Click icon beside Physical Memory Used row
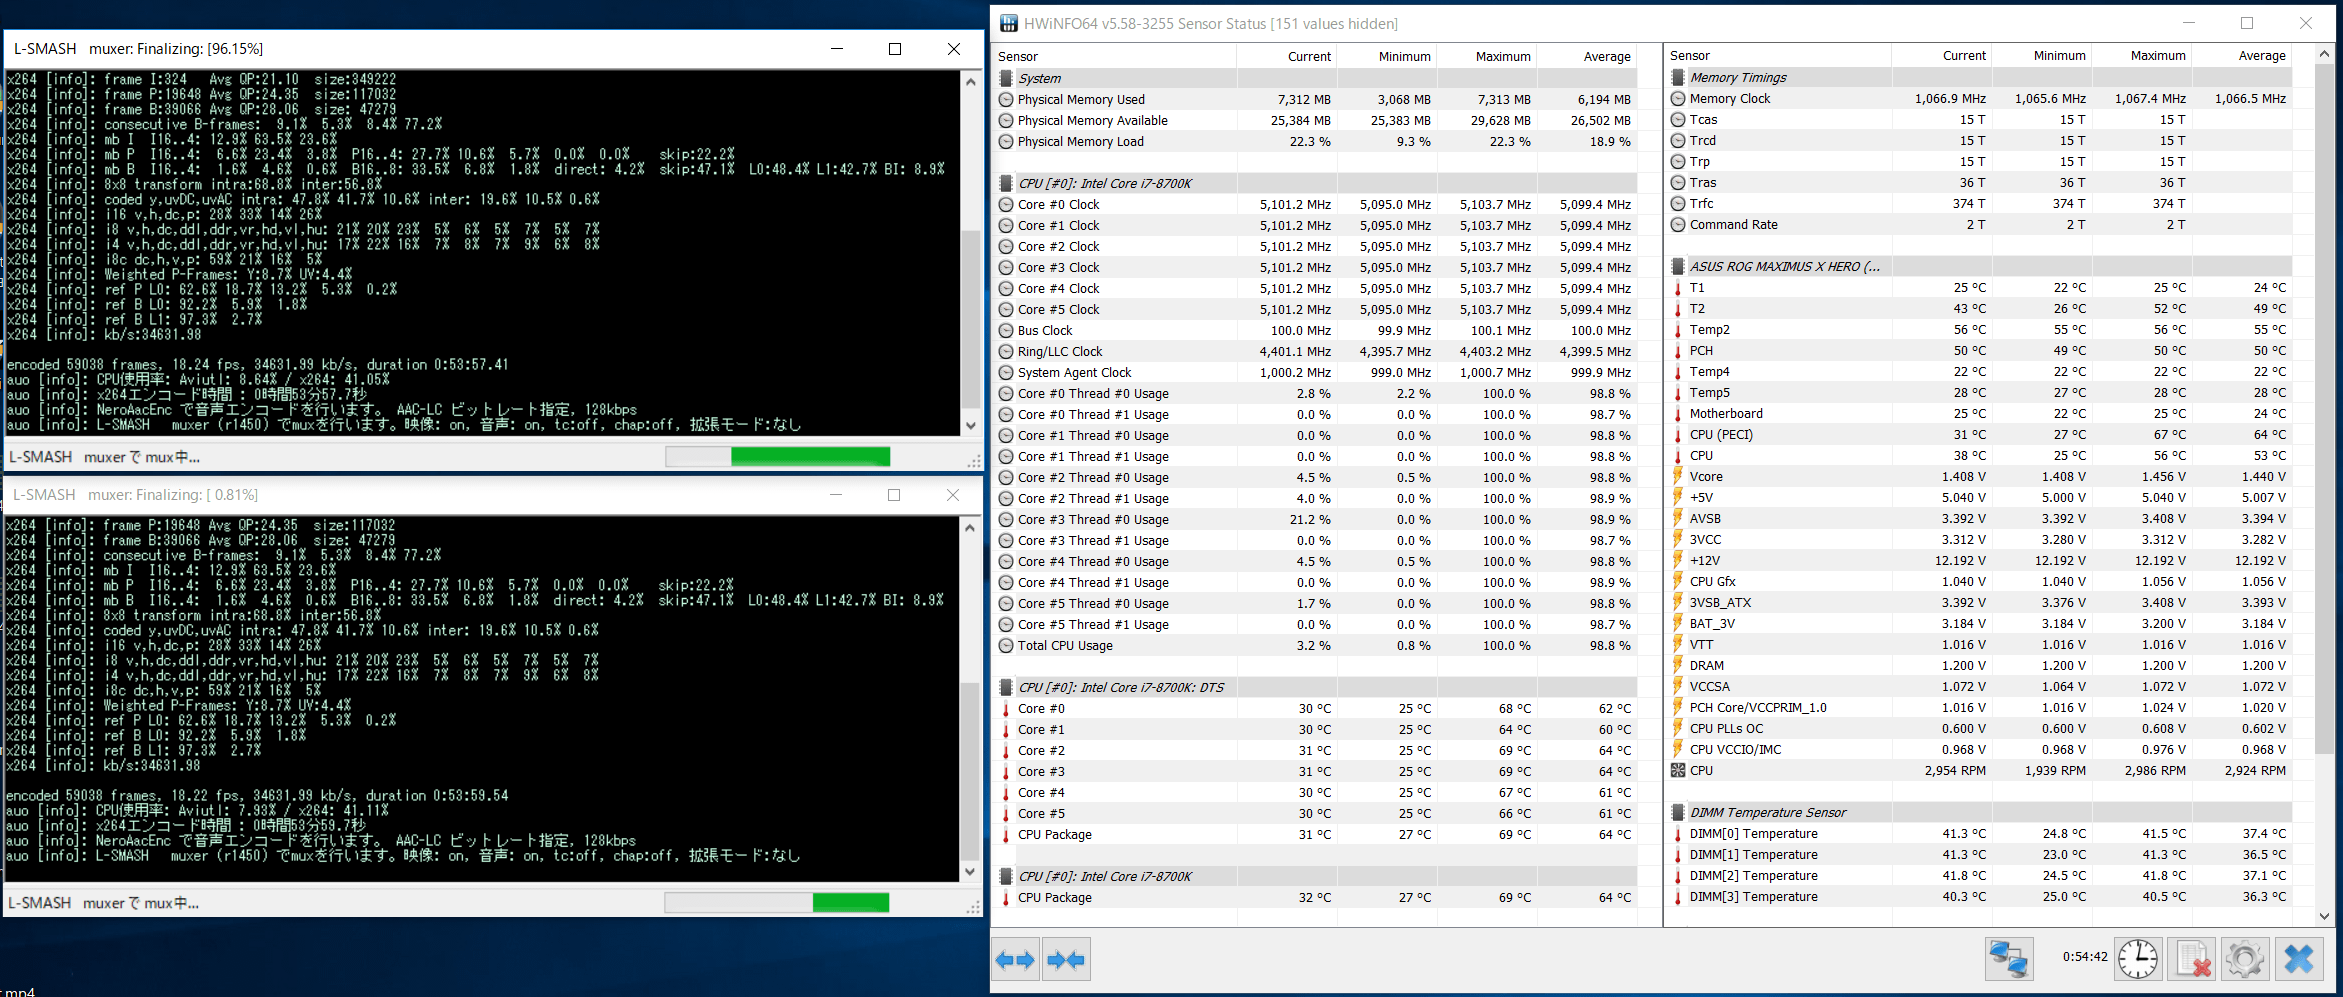Viewport: 2343px width, 997px height. click(1006, 99)
